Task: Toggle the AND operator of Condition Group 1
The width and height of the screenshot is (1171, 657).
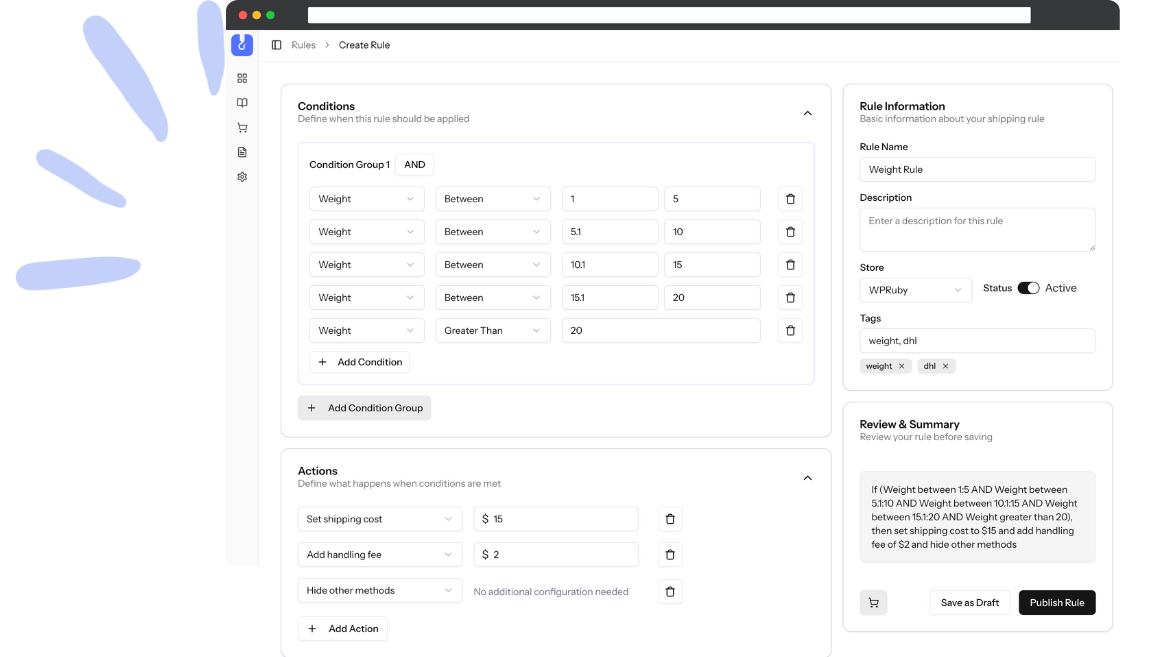Action: click(414, 164)
